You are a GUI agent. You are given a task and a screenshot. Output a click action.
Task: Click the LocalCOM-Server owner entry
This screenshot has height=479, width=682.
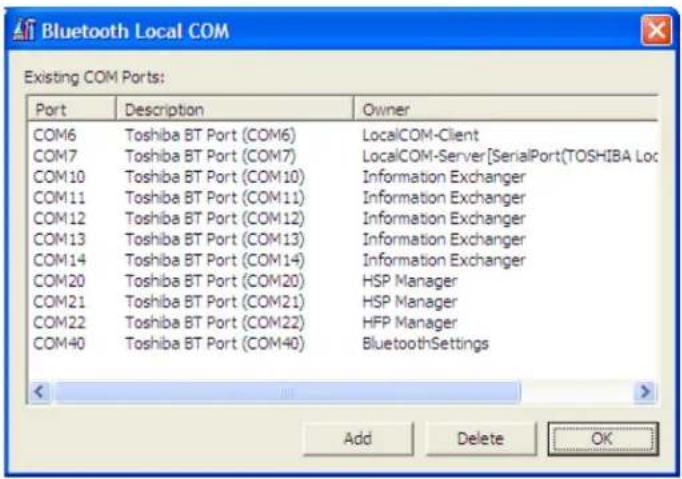(x=510, y=156)
